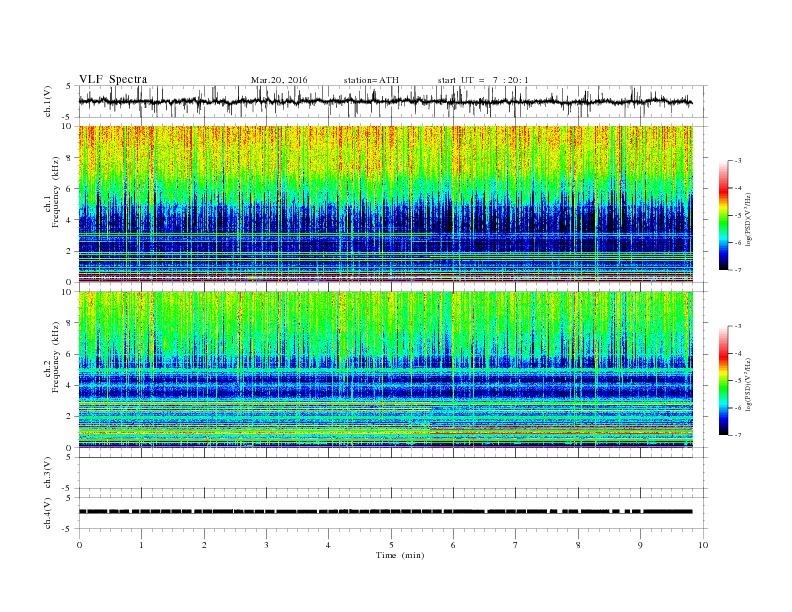Click the "10" tick on bottom time axis
The width and height of the screenshot is (792, 612).
pyautogui.click(x=703, y=545)
